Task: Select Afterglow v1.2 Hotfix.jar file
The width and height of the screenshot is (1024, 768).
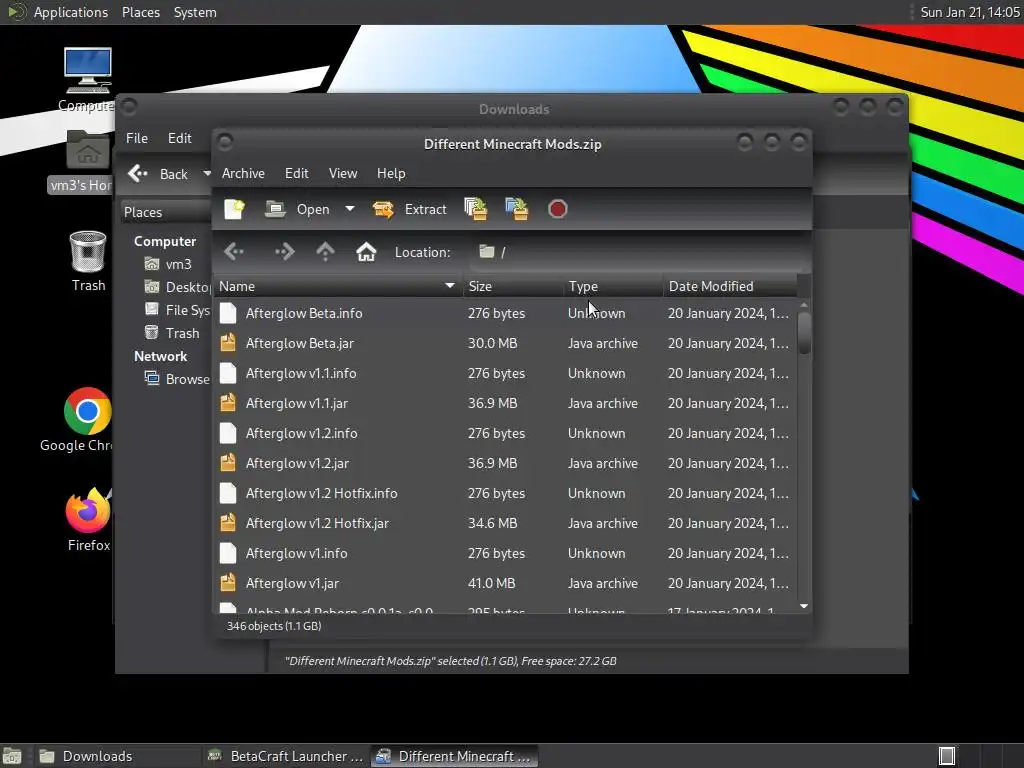Action: 505,523
